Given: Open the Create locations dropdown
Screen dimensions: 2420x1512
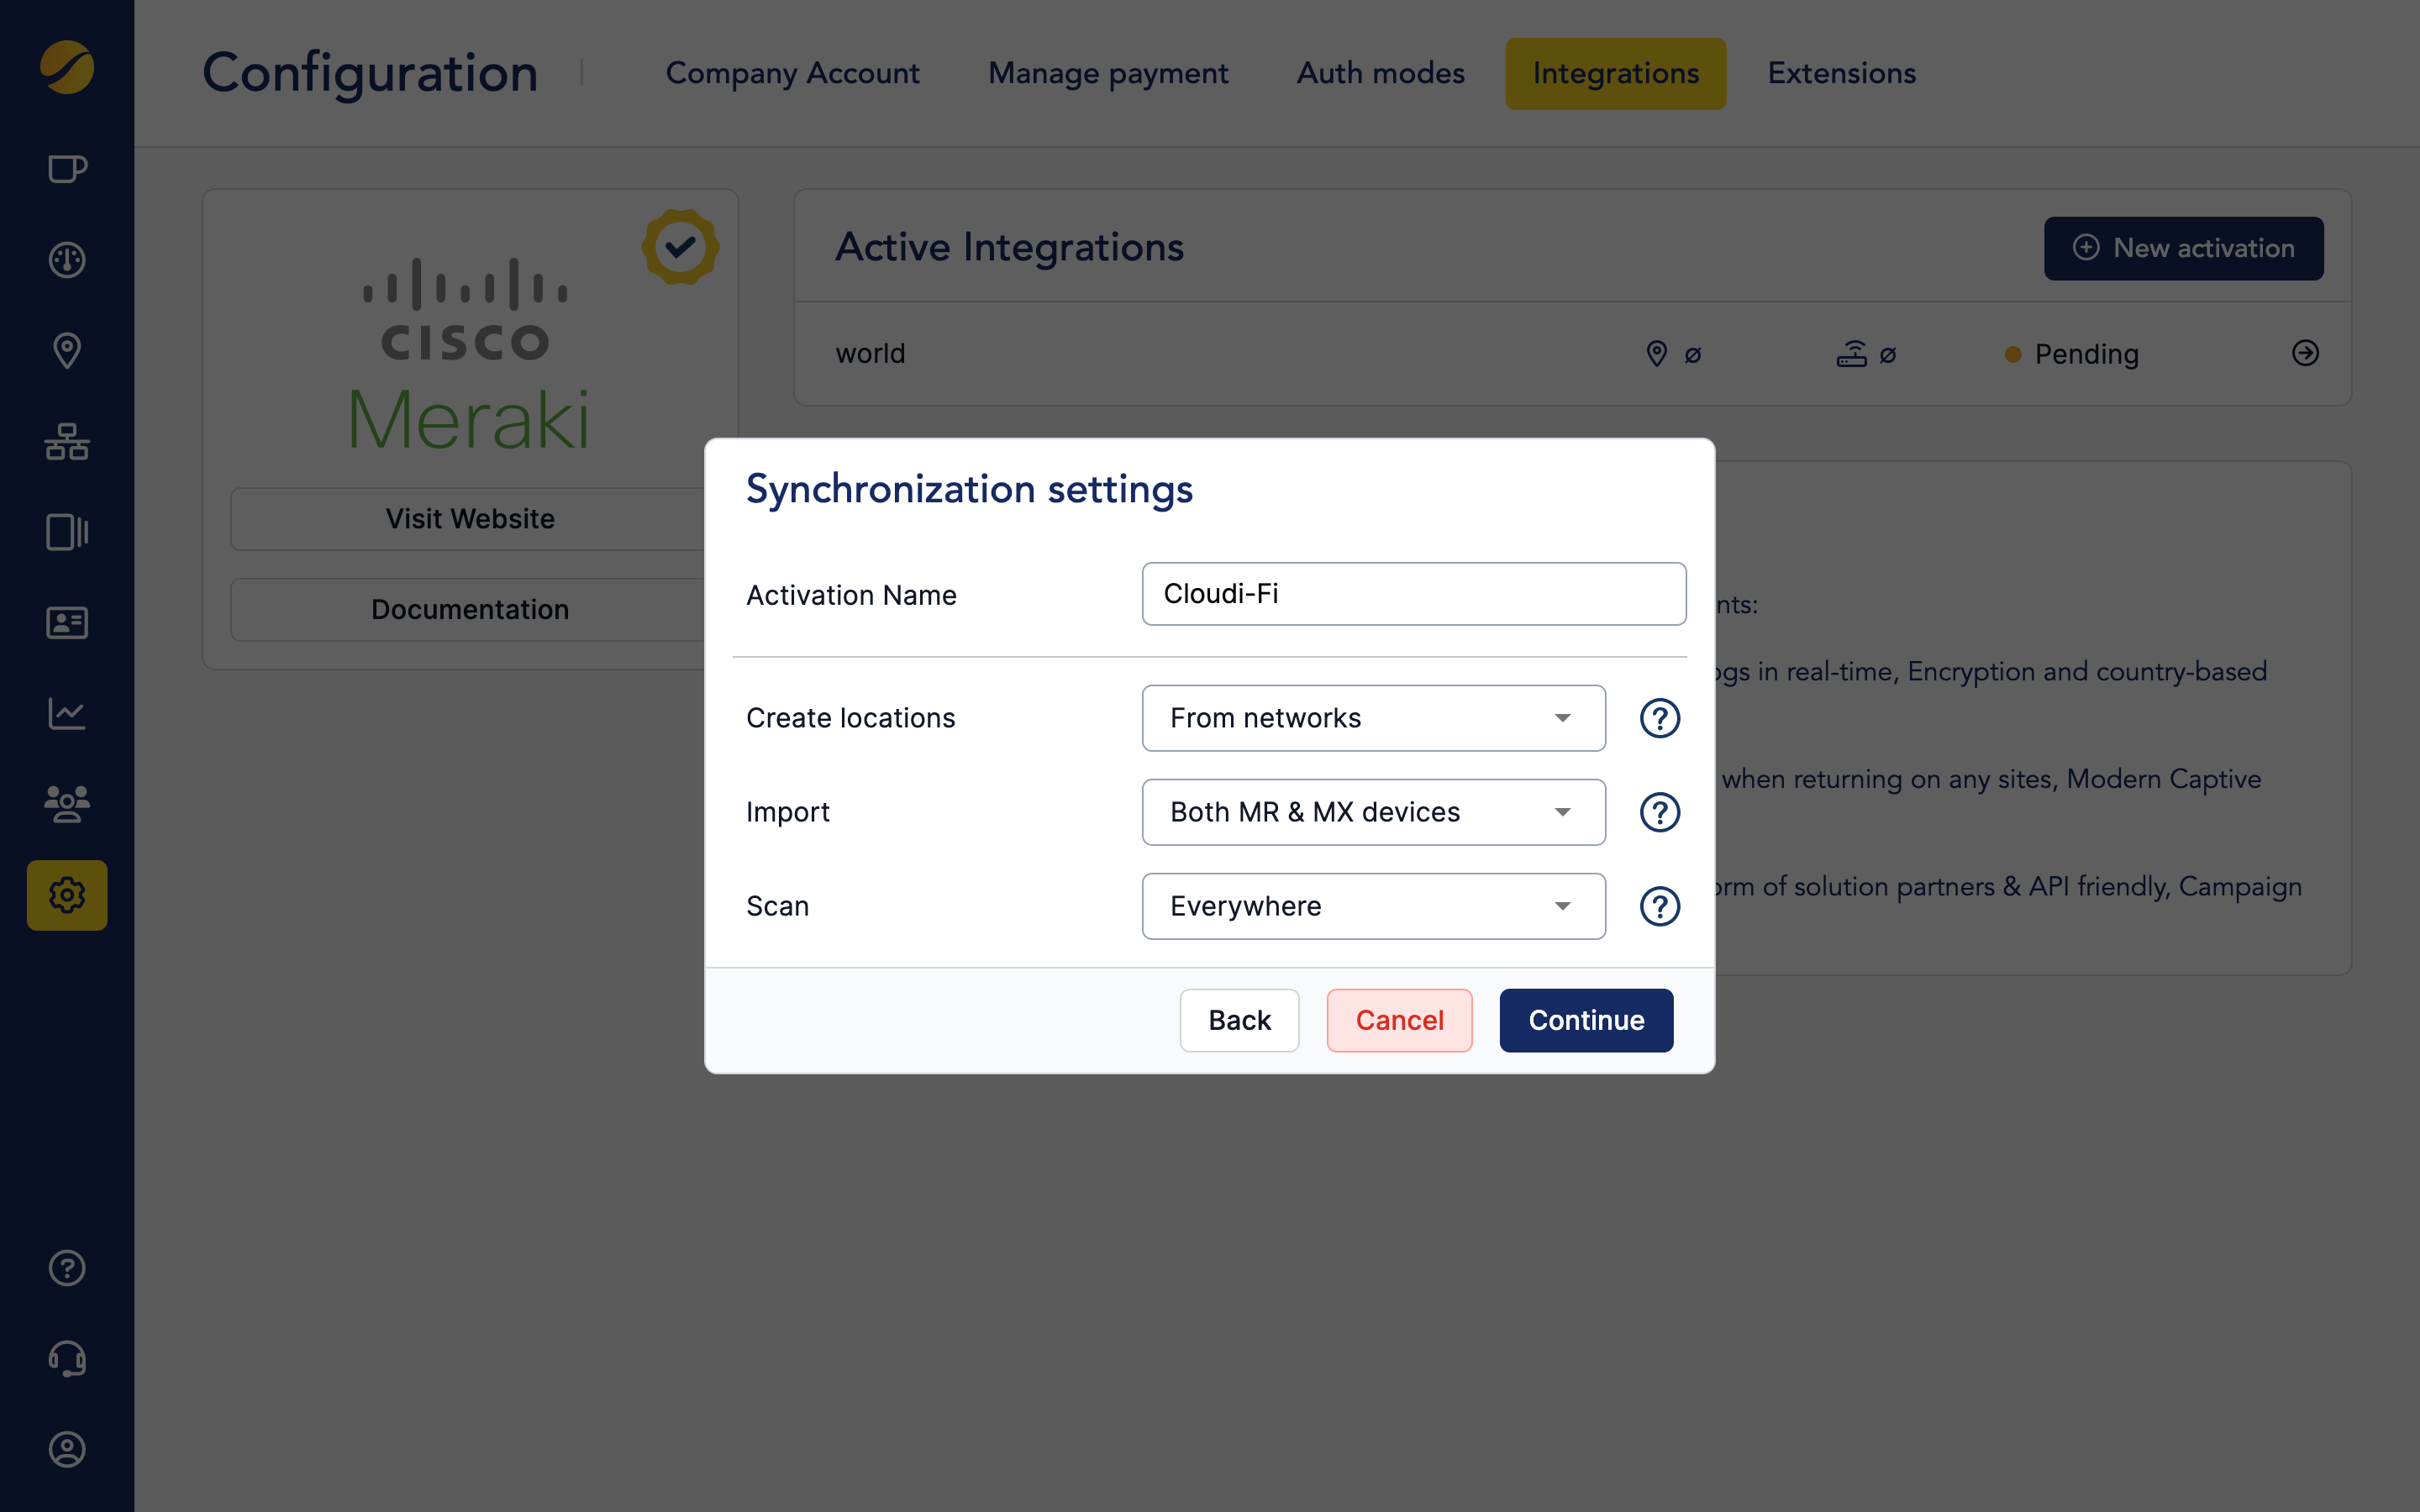Looking at the screenshot, I should pos(1372,718).
